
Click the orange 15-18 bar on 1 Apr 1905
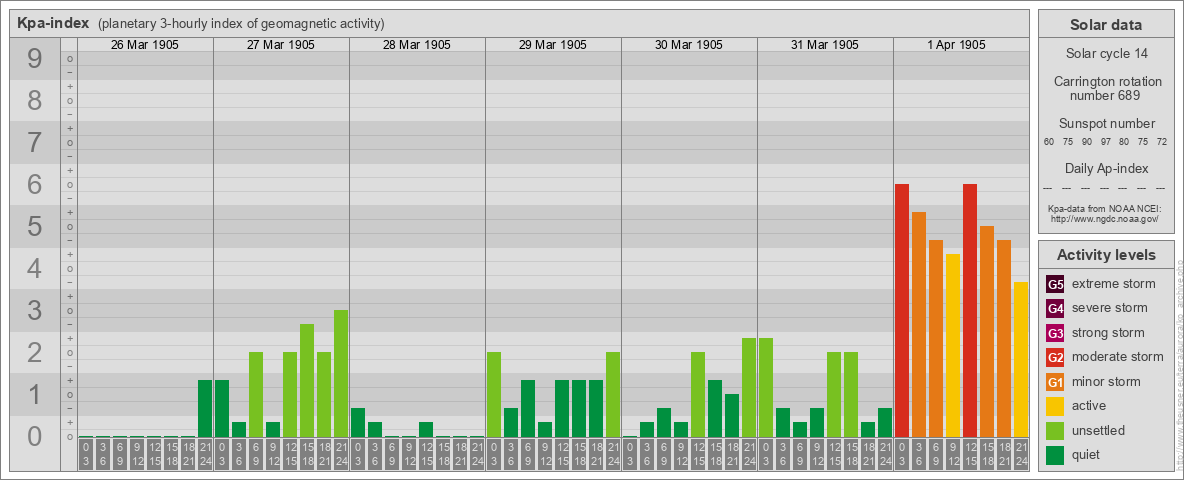point(987,332)
